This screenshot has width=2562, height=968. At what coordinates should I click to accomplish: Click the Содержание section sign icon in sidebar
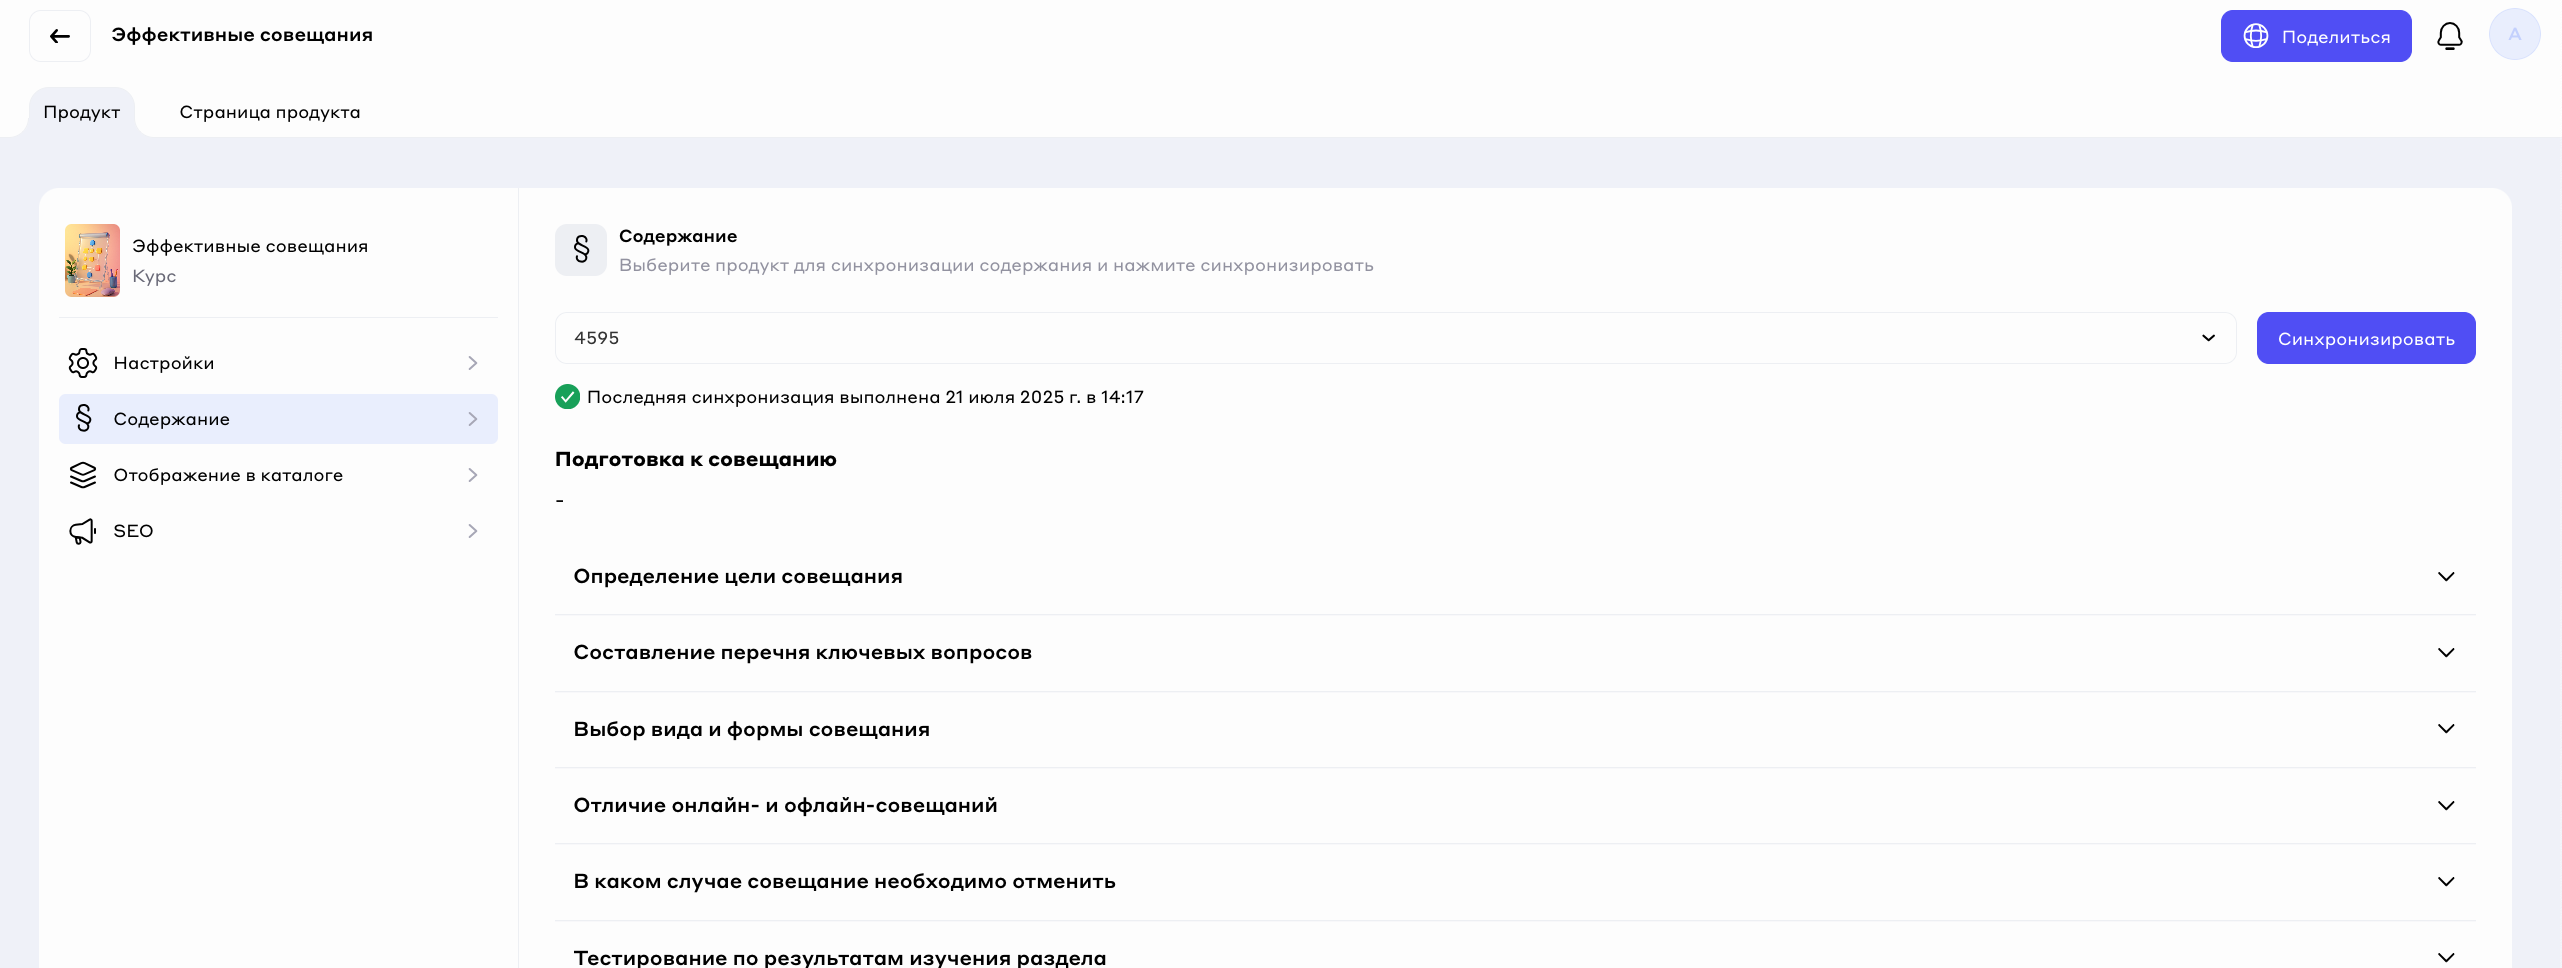tap(83, 419)
